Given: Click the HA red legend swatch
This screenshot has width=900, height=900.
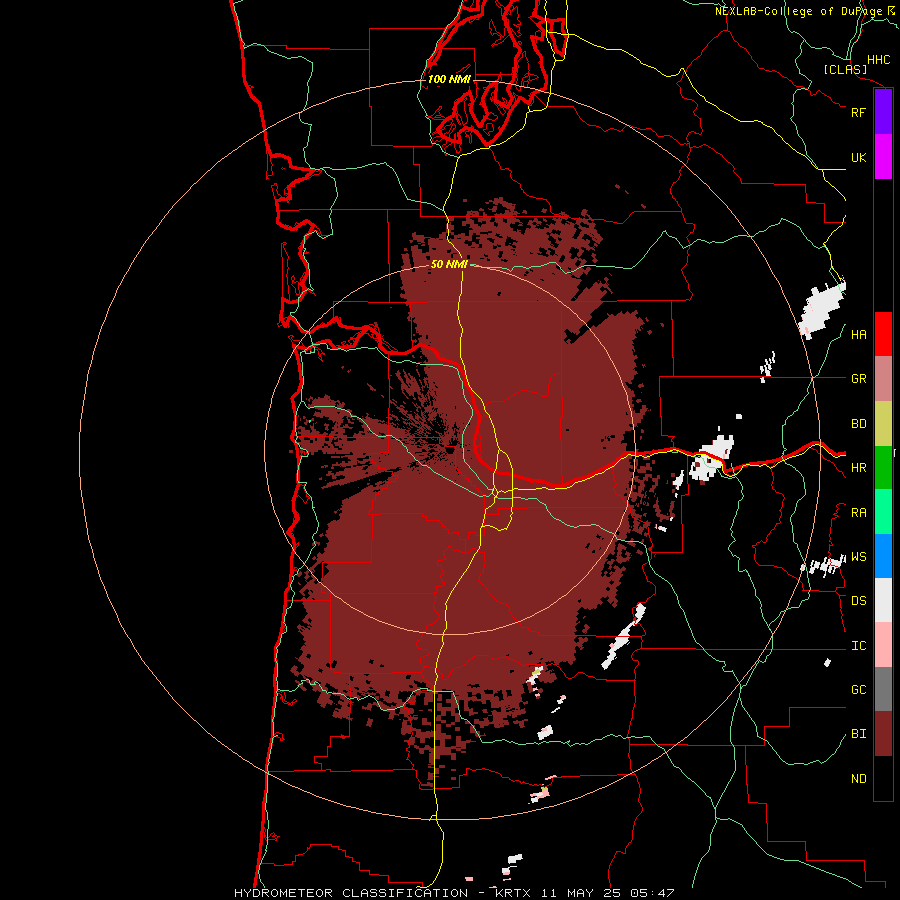Looking at the screenshot, I should pyautogui.click(x=883, y=334).
